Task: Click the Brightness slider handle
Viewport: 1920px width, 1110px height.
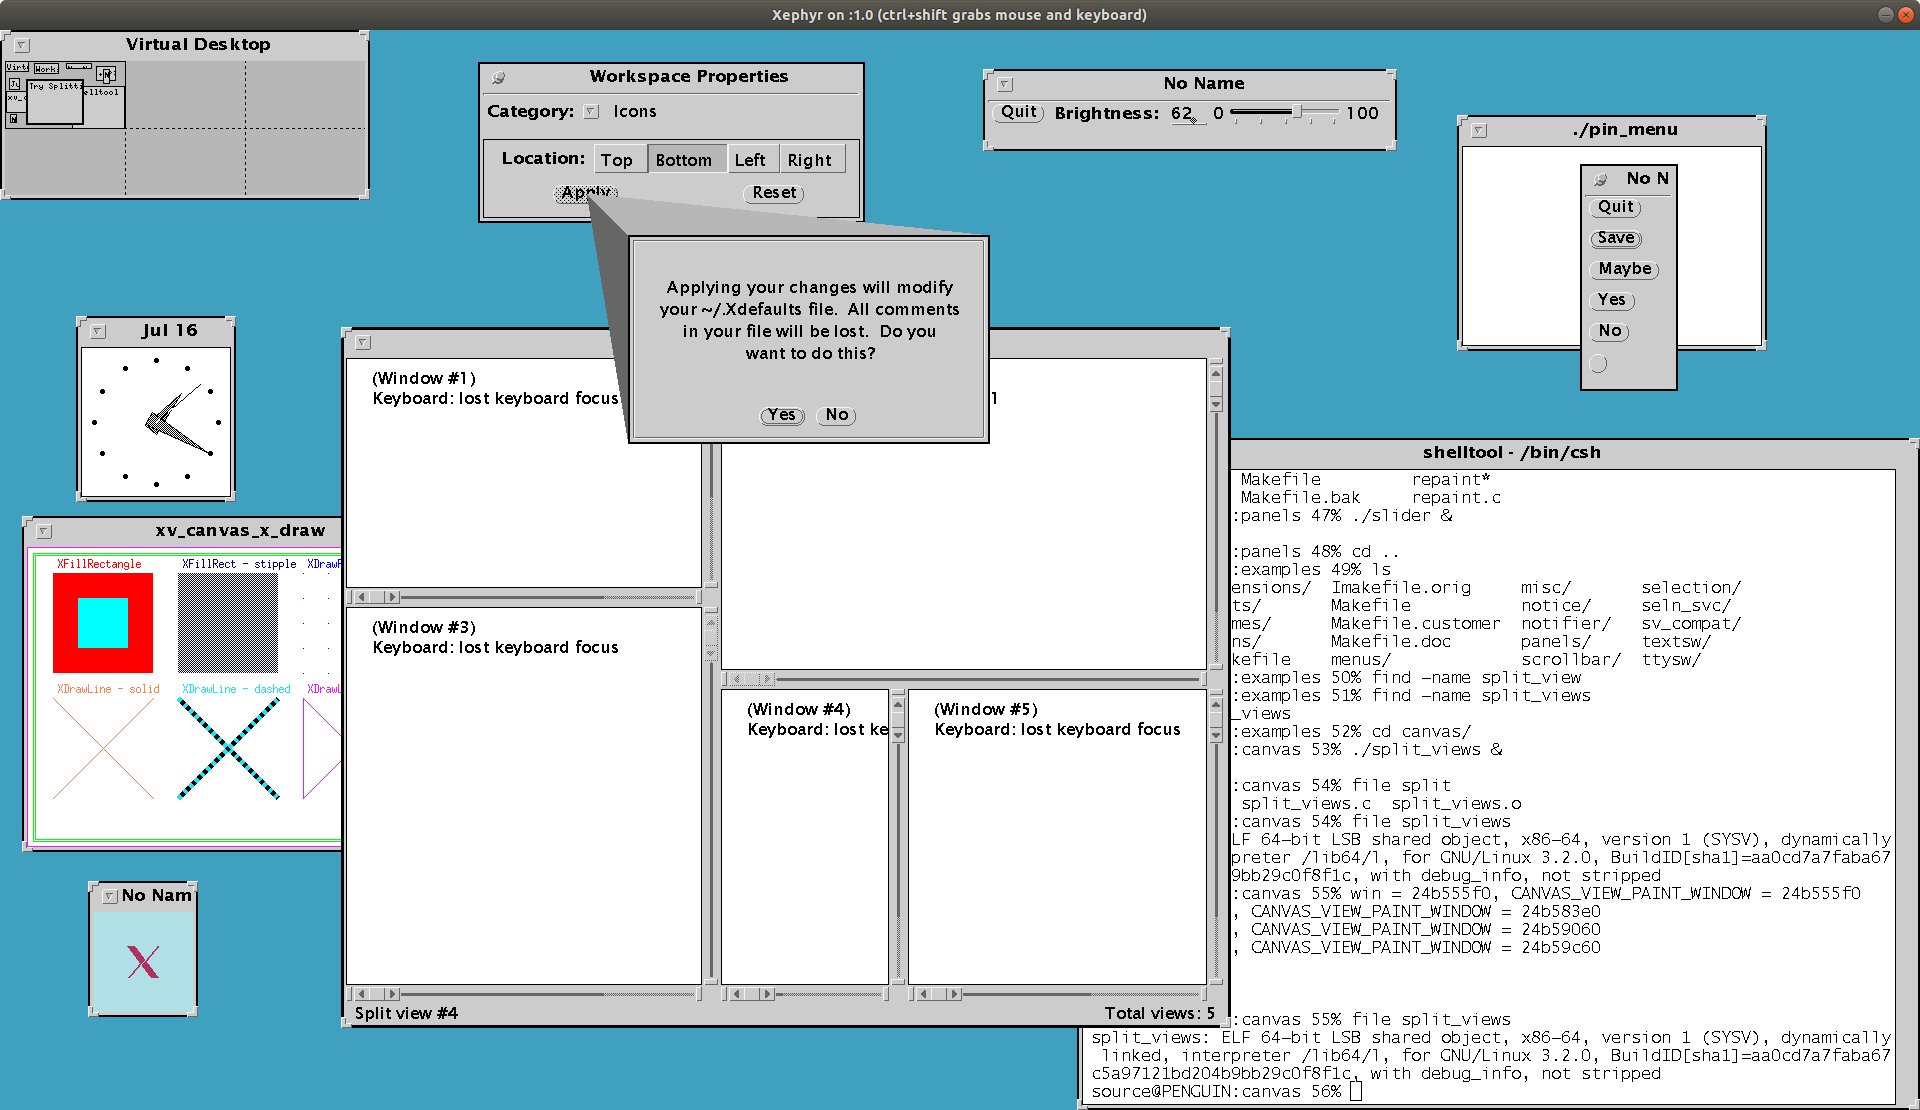Action: click(x=1297, y=112)
